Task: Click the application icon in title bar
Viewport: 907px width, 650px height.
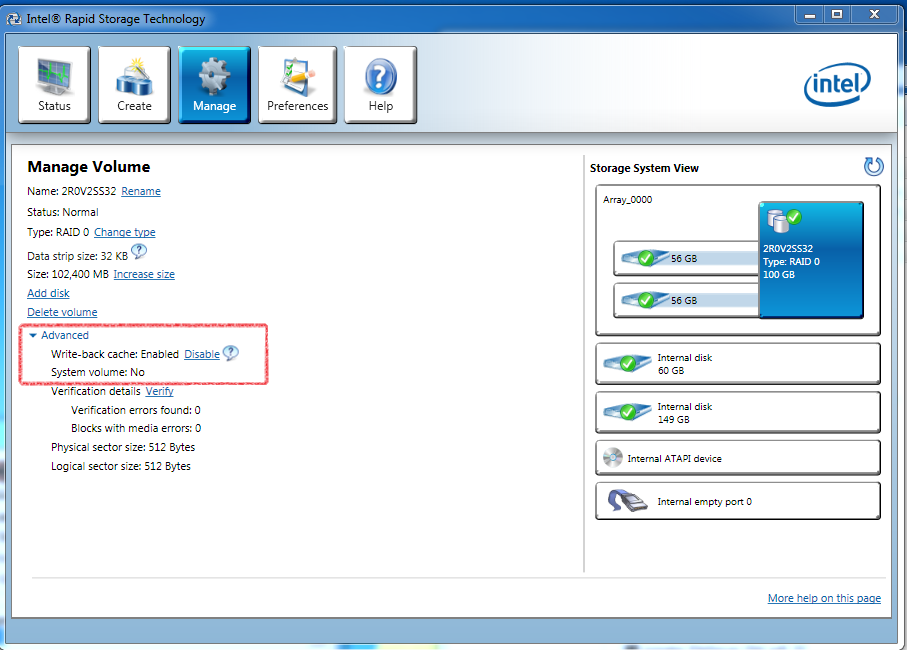Action: [14, 20]
